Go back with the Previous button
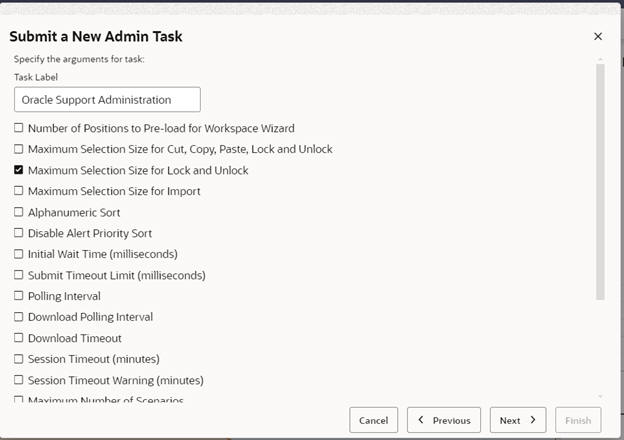 (444, 420)
